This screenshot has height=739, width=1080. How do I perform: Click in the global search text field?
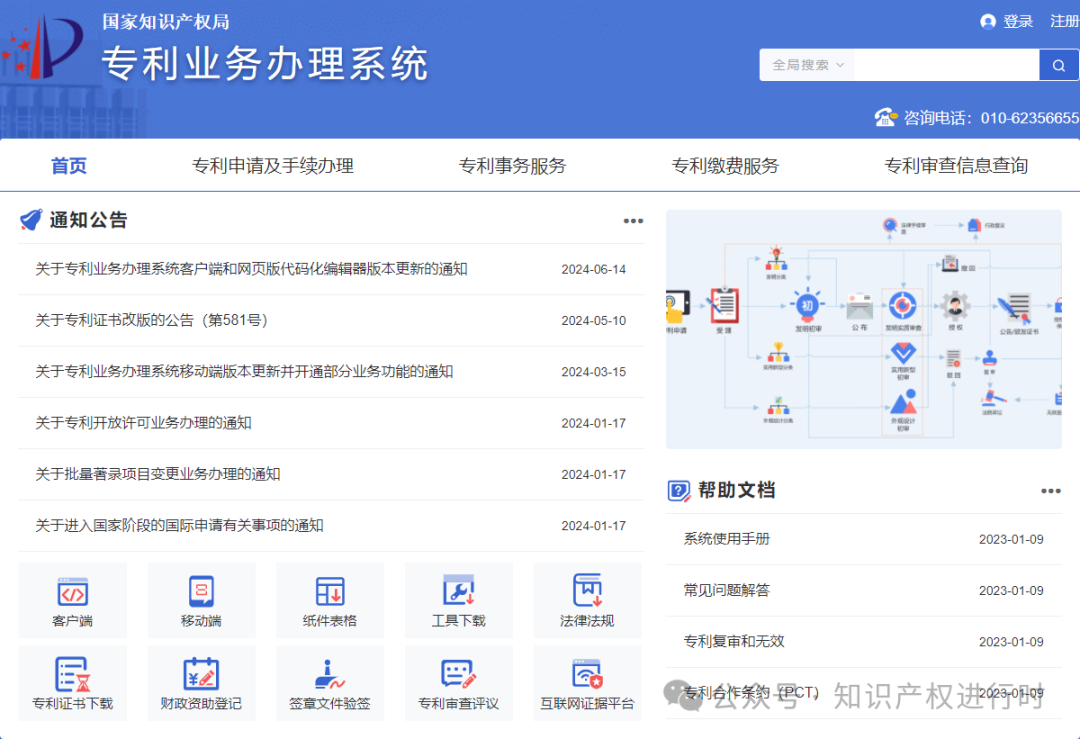945,65
